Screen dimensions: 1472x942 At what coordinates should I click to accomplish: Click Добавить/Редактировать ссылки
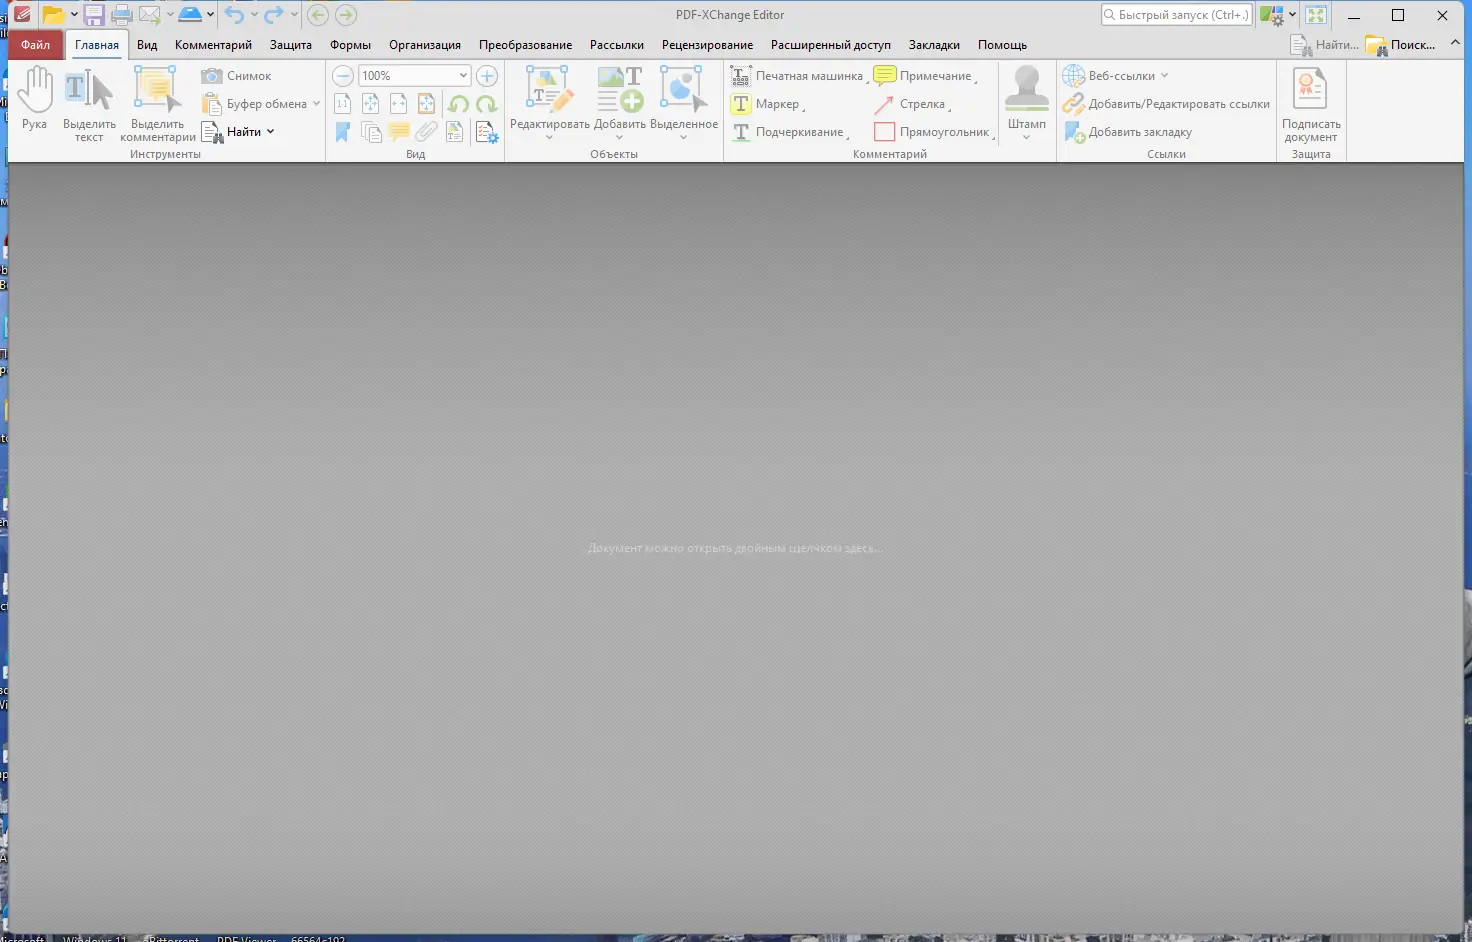(1166, 104)
